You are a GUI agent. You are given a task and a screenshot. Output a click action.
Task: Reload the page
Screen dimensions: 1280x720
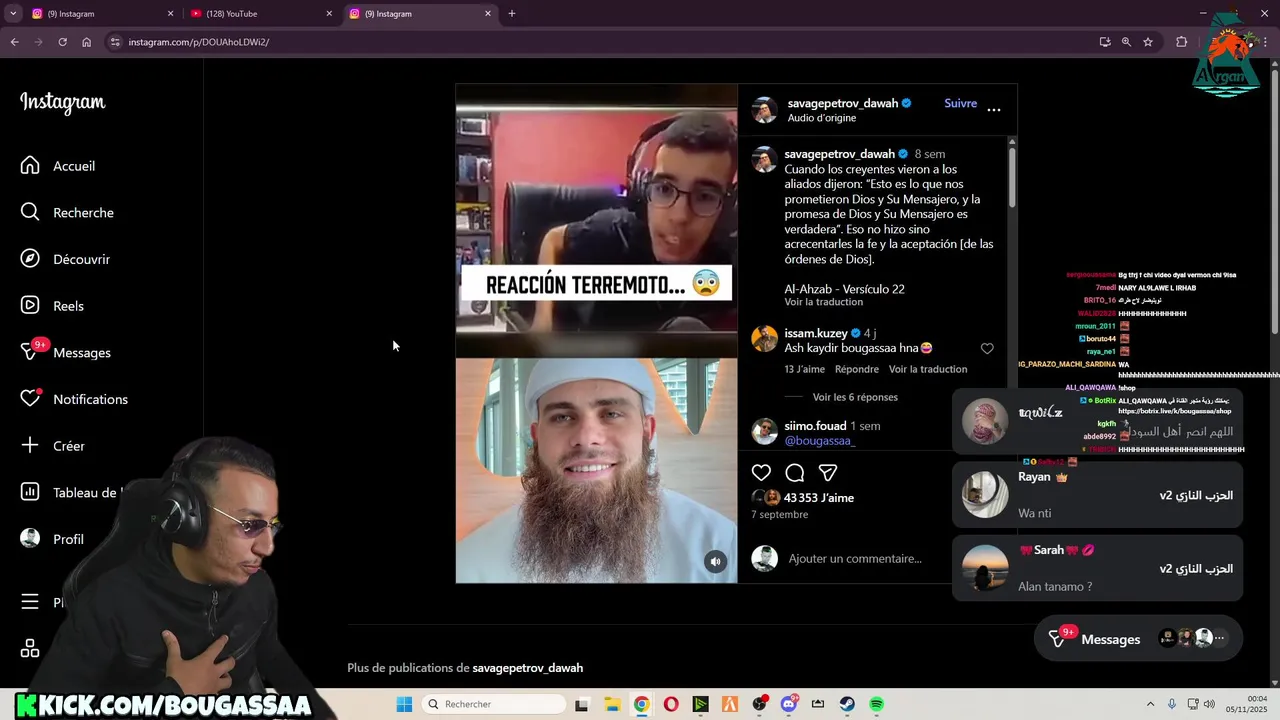[x=62, y=42]
